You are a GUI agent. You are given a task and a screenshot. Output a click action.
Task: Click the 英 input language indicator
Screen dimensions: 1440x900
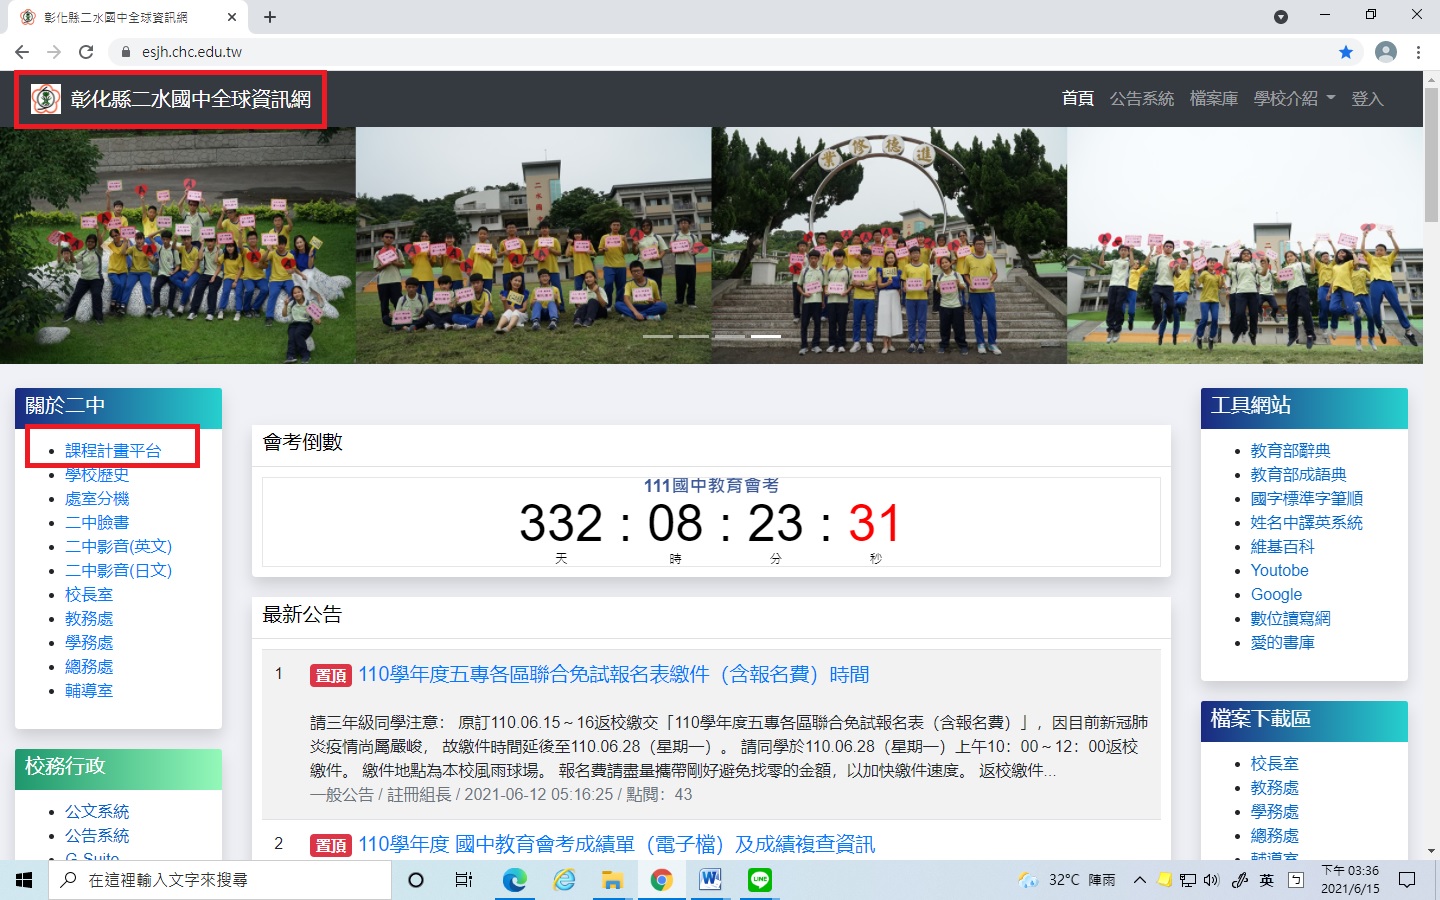(1267, 880)
